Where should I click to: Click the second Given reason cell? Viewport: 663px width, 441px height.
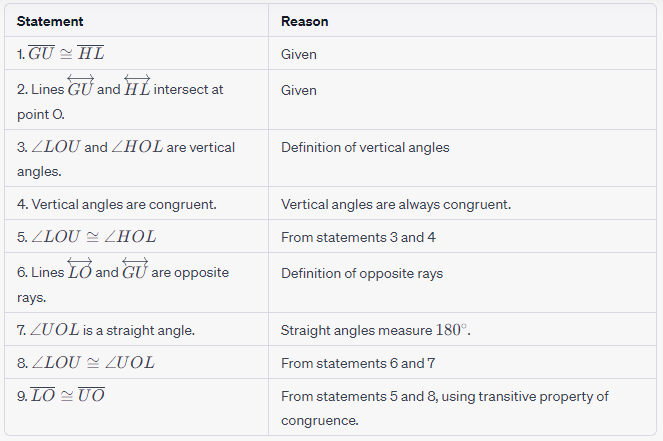pyautogui.click(x=299, y=90)
